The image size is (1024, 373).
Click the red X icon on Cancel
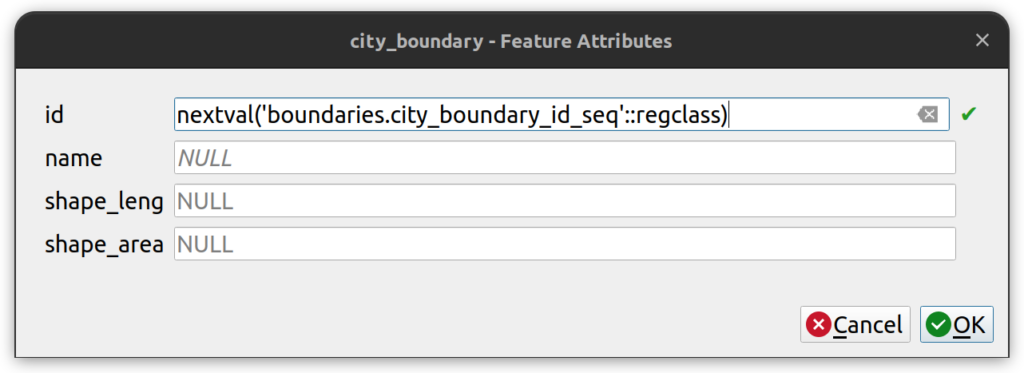(x=819, y=325)
